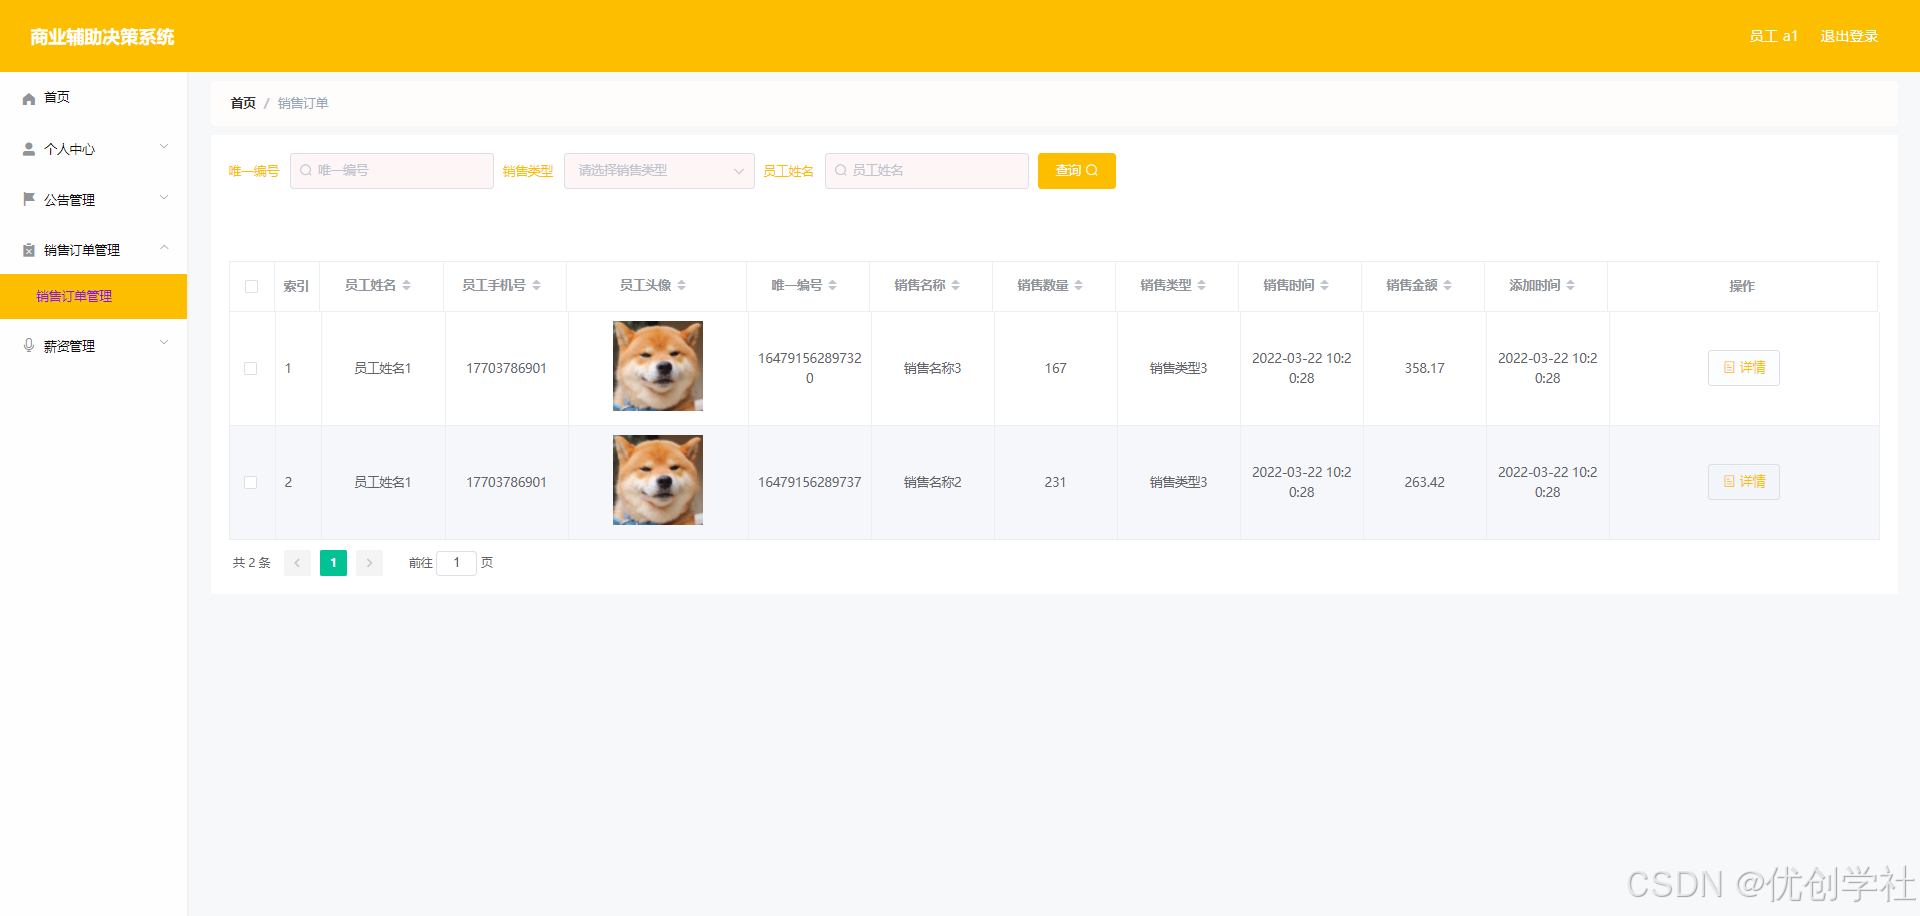Click the 销售订单 breadcrumb text
1920x916 pixels.
point(303,103)
